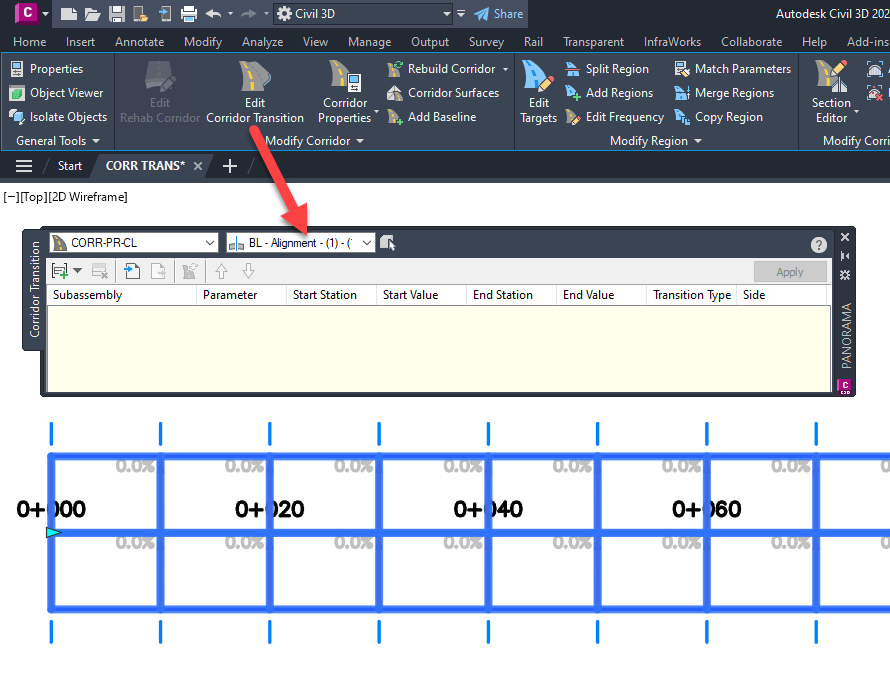This screenshot has height=682, width=890.
Task: Click the Add Baseline tool
Action: [432, 117]
